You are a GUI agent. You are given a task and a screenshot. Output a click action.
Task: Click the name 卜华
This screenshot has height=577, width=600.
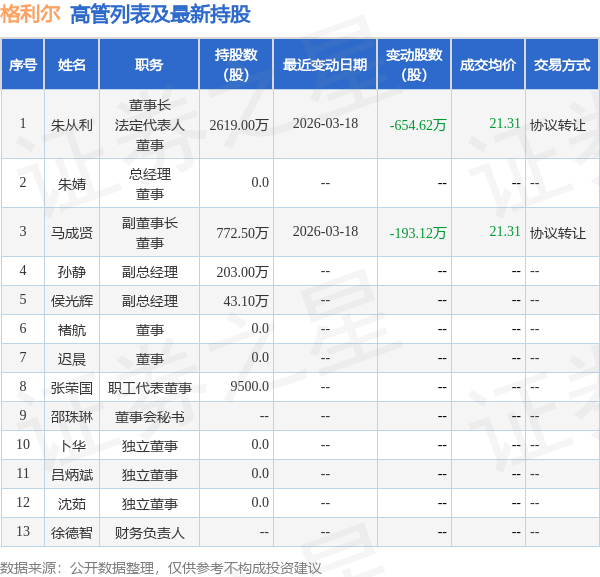point(72,446)
